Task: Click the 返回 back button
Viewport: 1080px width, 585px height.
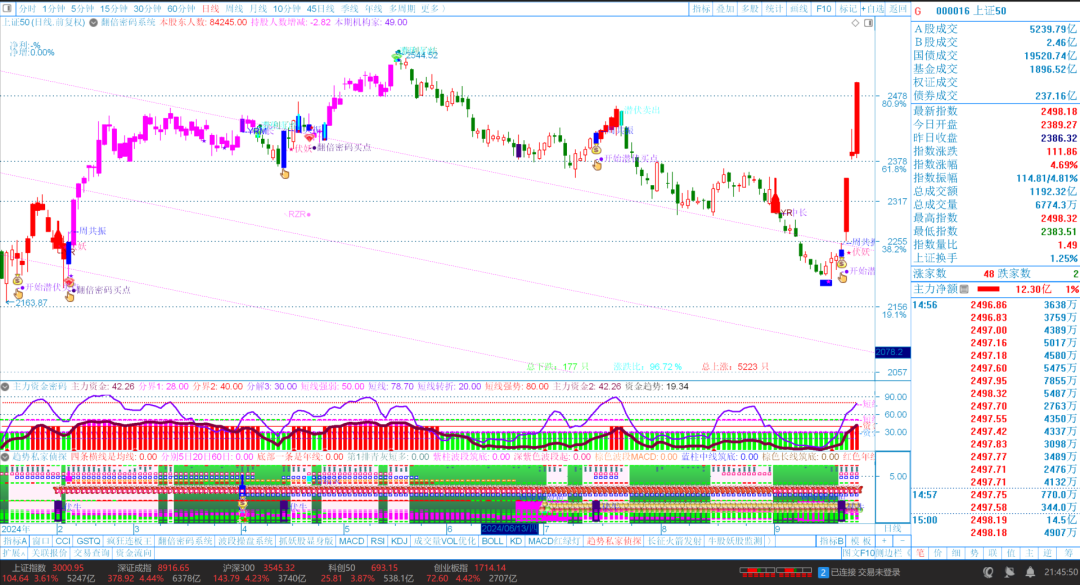Action: point(897,9)
